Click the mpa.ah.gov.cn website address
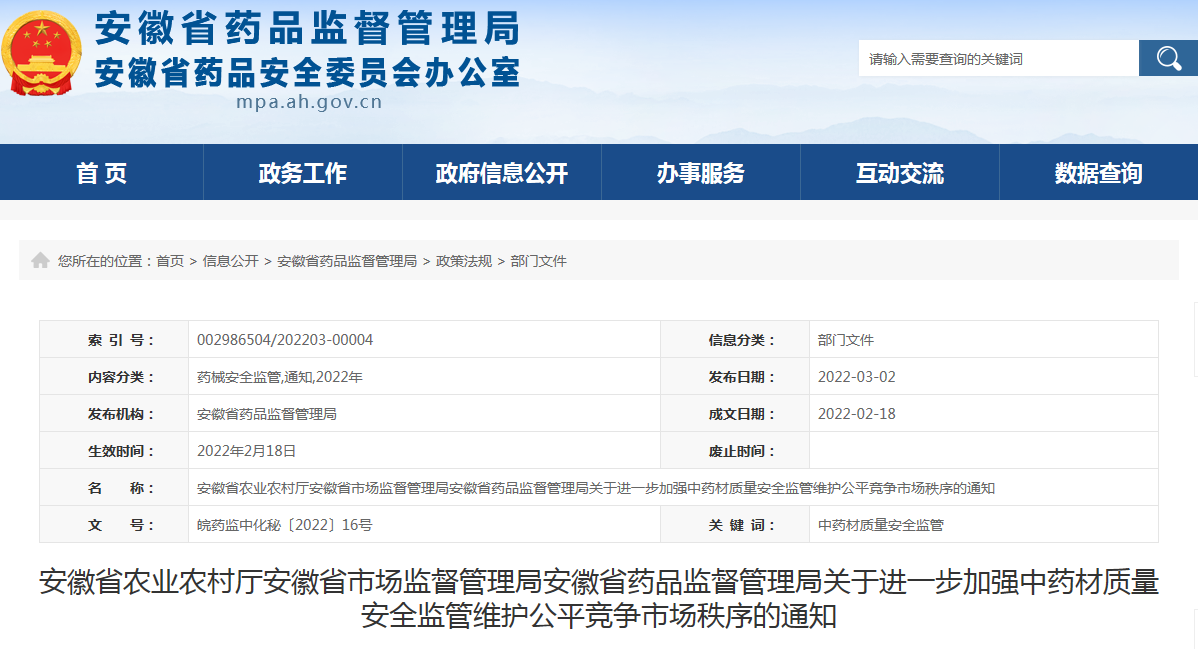Viewport: 1198px width, 649px height. tap(311, 100)
